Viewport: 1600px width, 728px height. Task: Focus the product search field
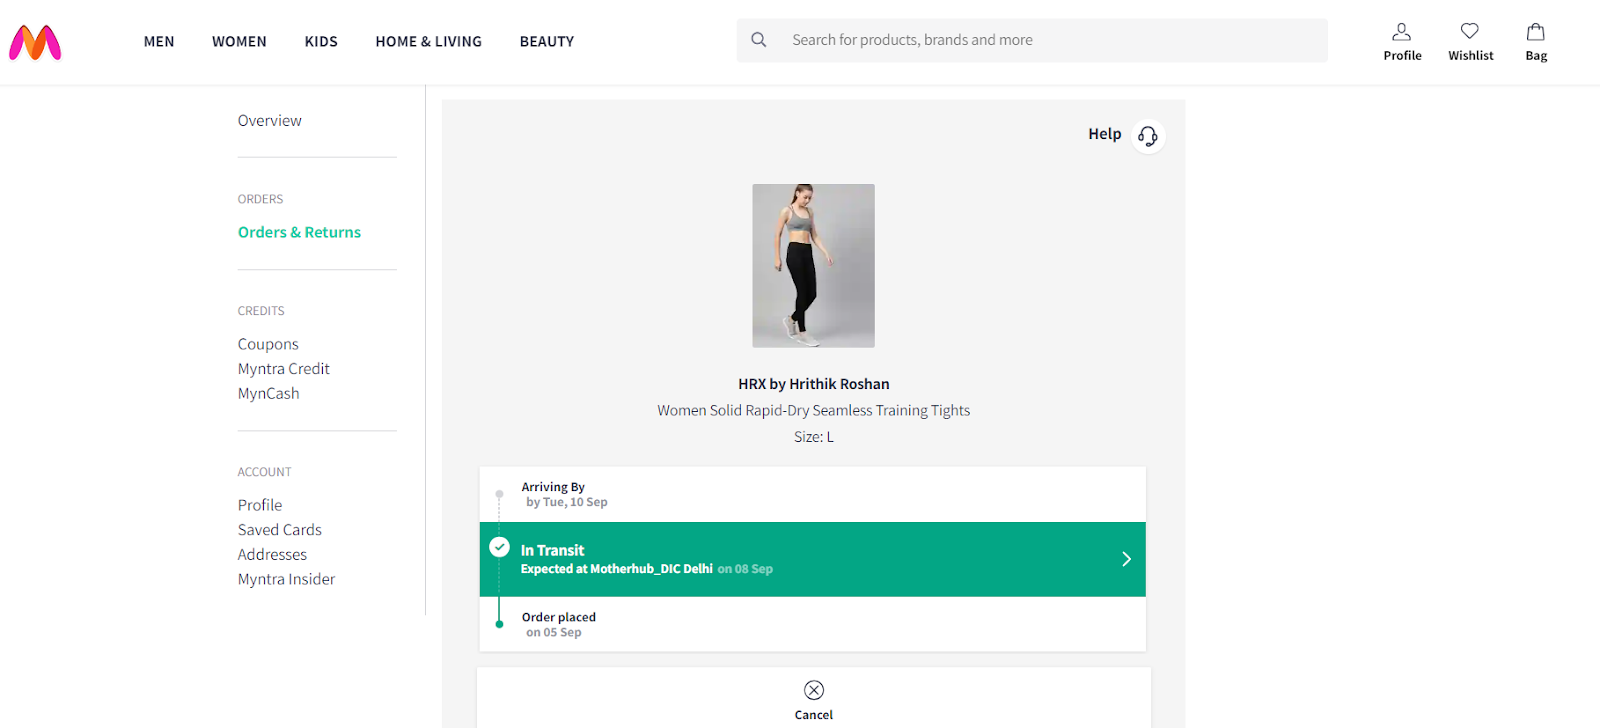1032,40
